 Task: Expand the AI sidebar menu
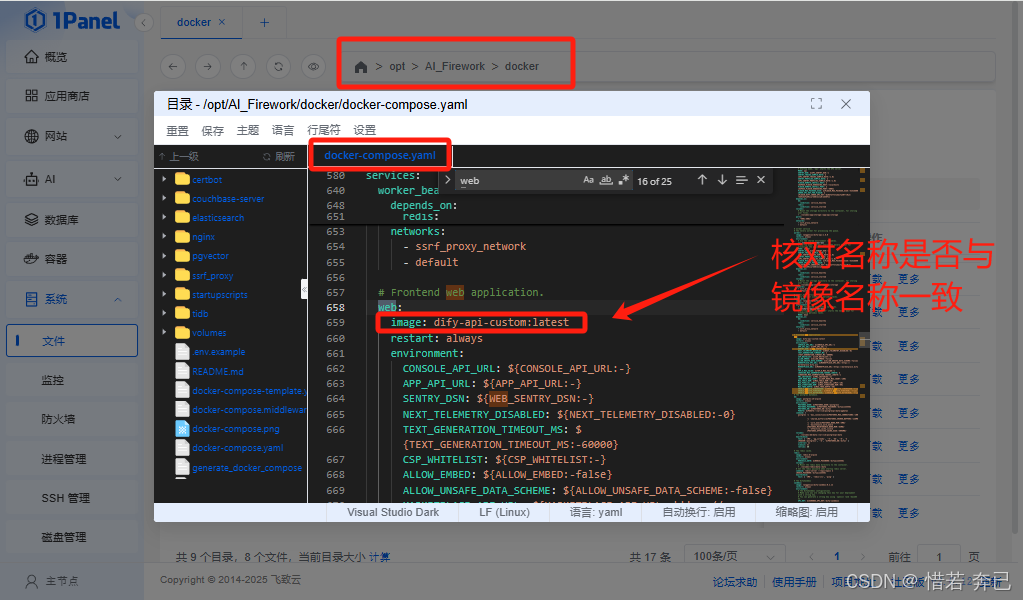pos(72,179)
